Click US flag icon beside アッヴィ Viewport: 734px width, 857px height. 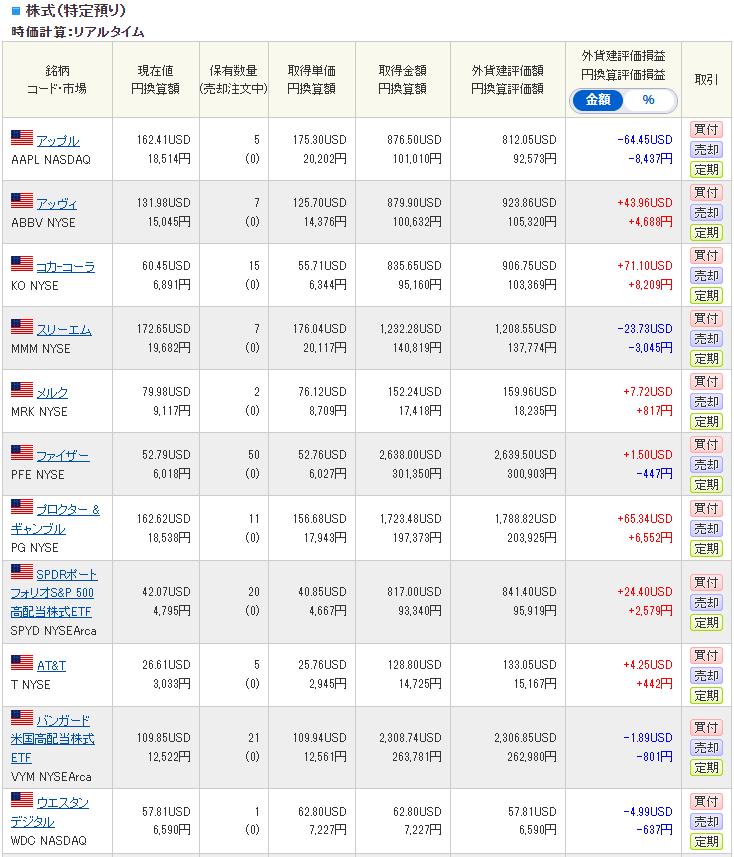pos(22,201)
